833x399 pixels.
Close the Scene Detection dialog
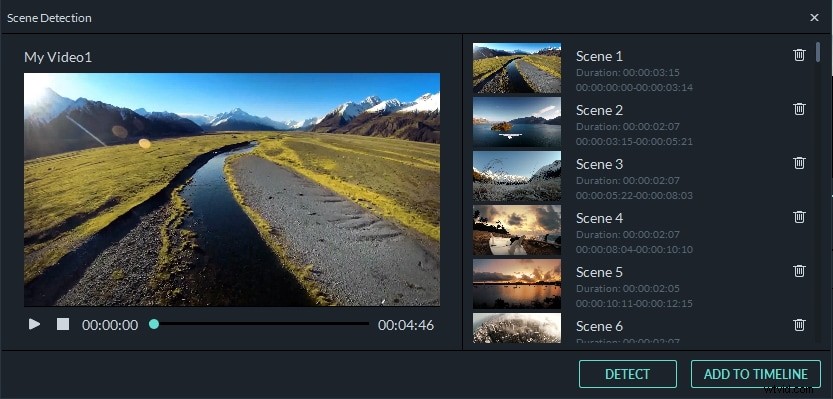coord(814,18)
